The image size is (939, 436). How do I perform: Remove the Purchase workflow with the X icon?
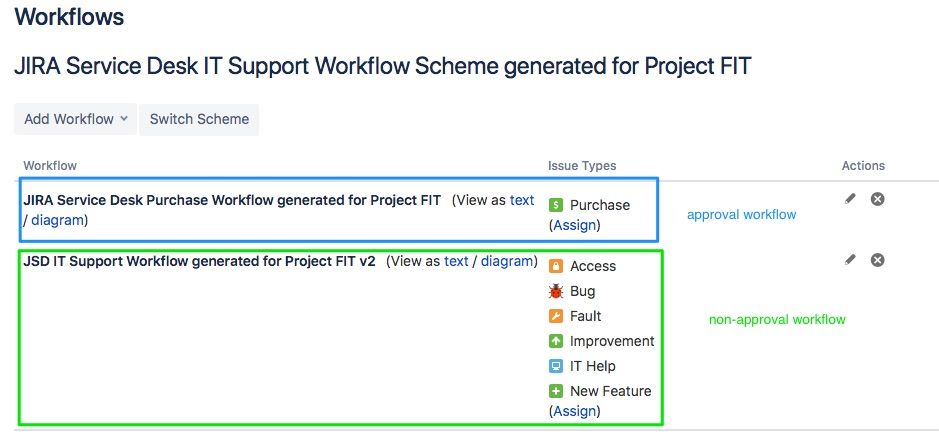877,199
